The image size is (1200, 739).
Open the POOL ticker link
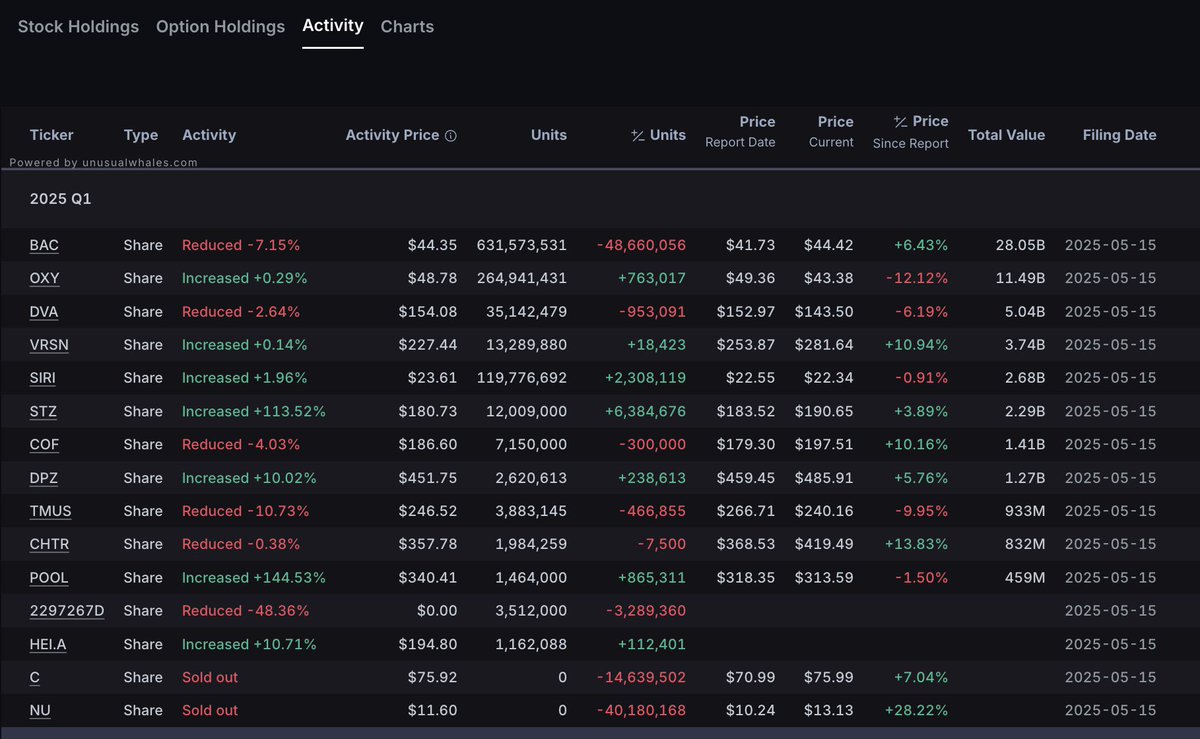(49, 577)
